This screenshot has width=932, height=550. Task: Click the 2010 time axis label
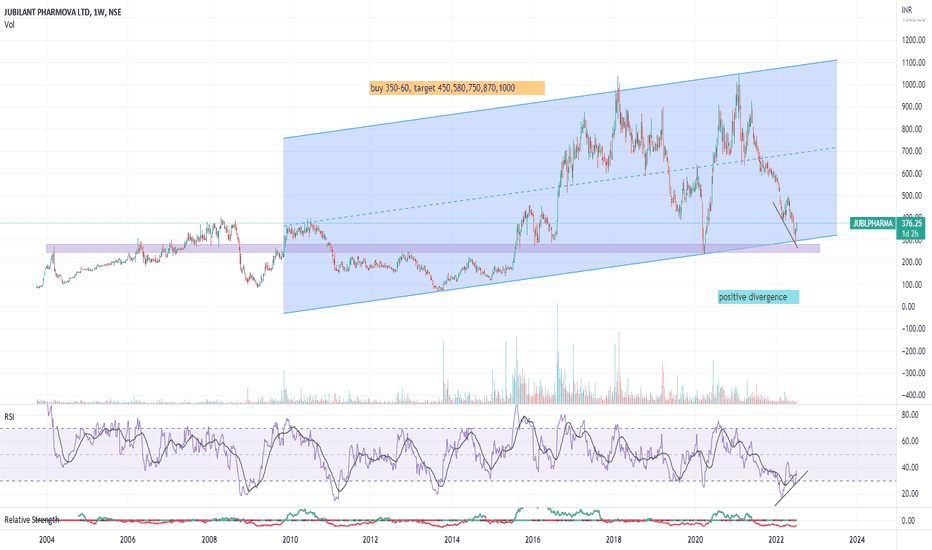(x=290, y=539)
